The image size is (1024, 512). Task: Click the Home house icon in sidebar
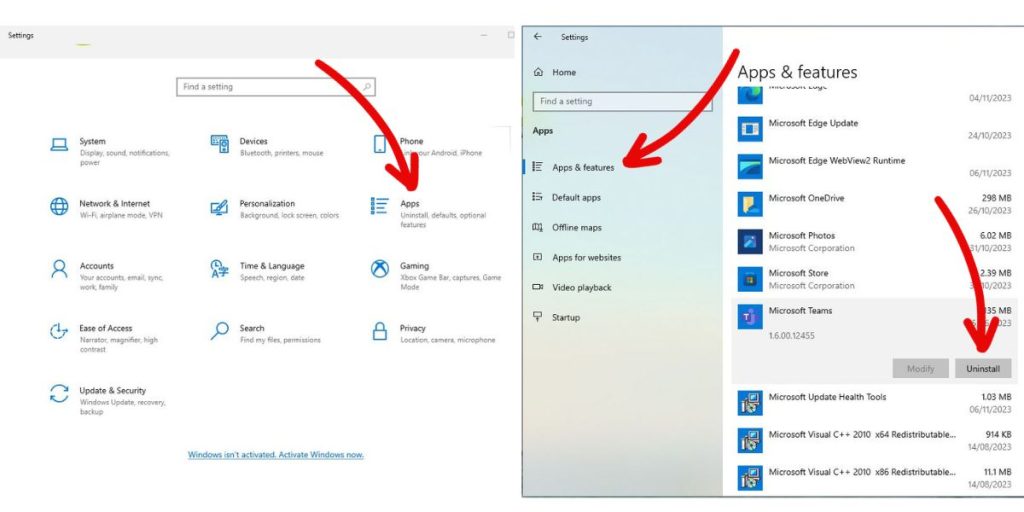tap(538, 72)
